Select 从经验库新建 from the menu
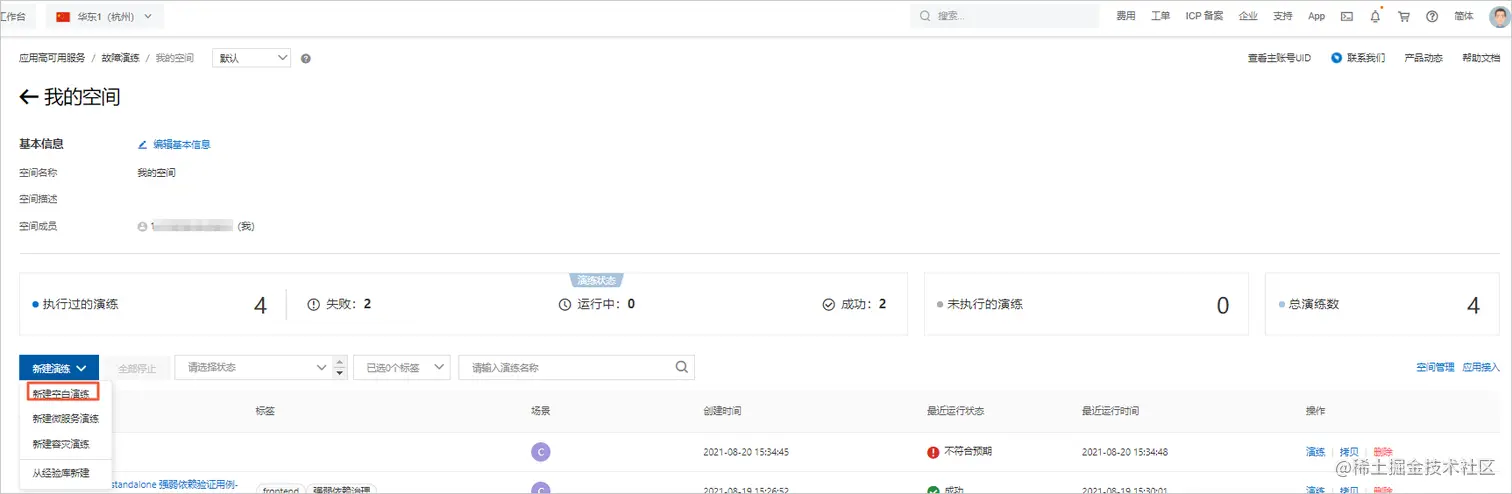Image resolution: width=1512 pixels, height=494 pixels. (x=61, y=473)
